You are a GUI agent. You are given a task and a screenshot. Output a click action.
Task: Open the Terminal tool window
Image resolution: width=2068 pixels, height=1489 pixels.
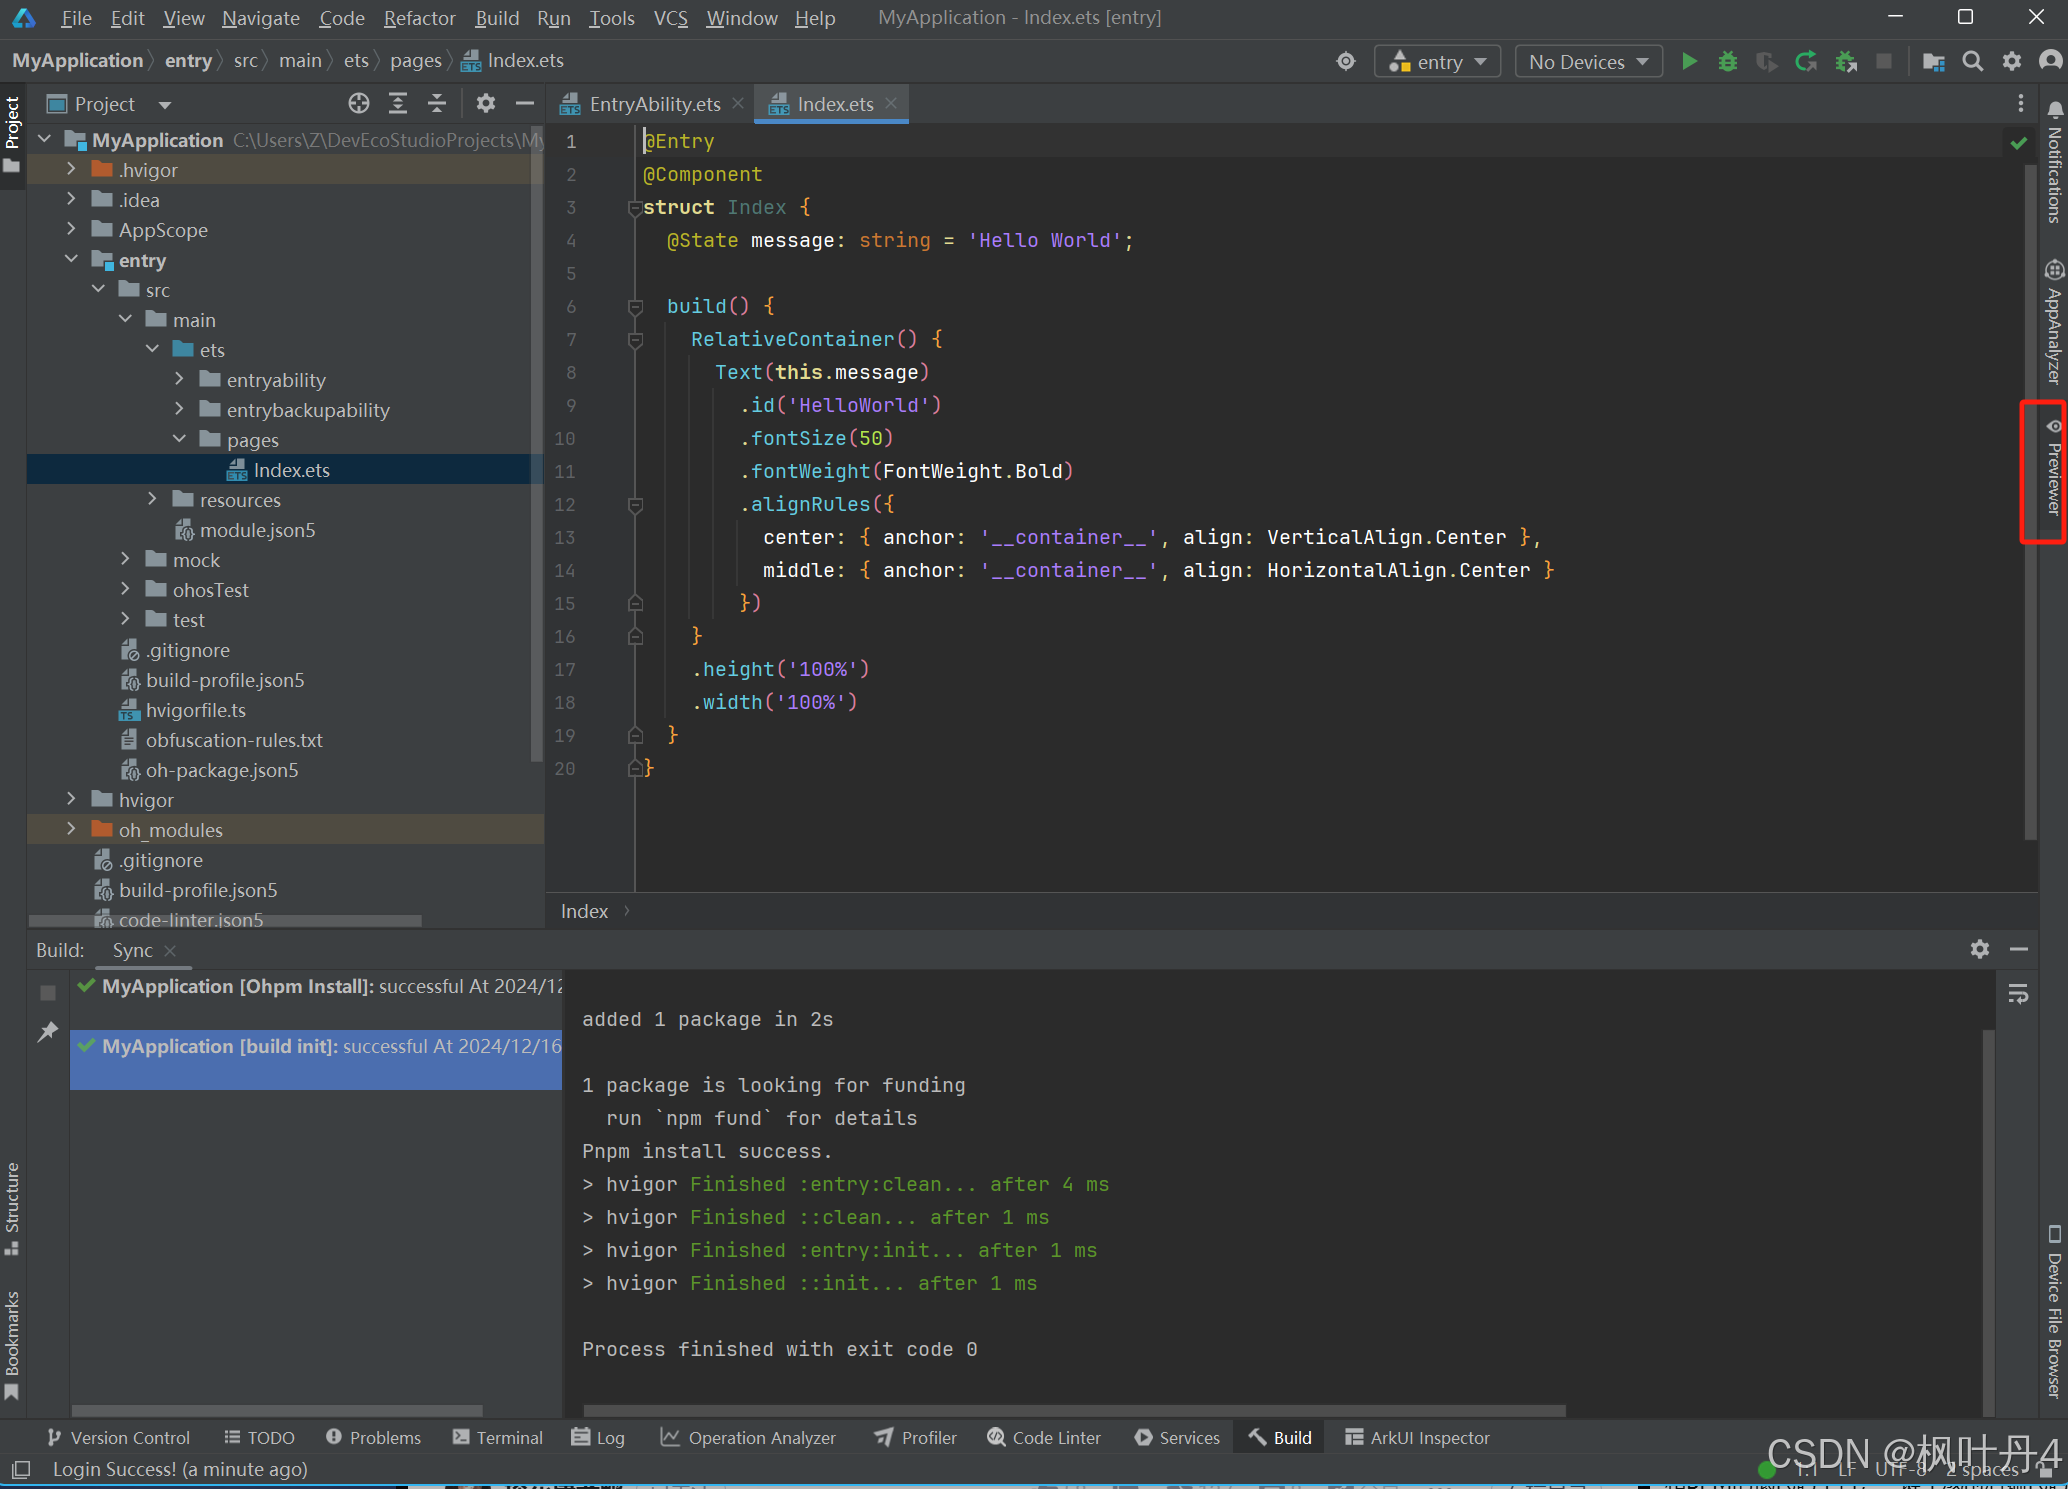498,1437
